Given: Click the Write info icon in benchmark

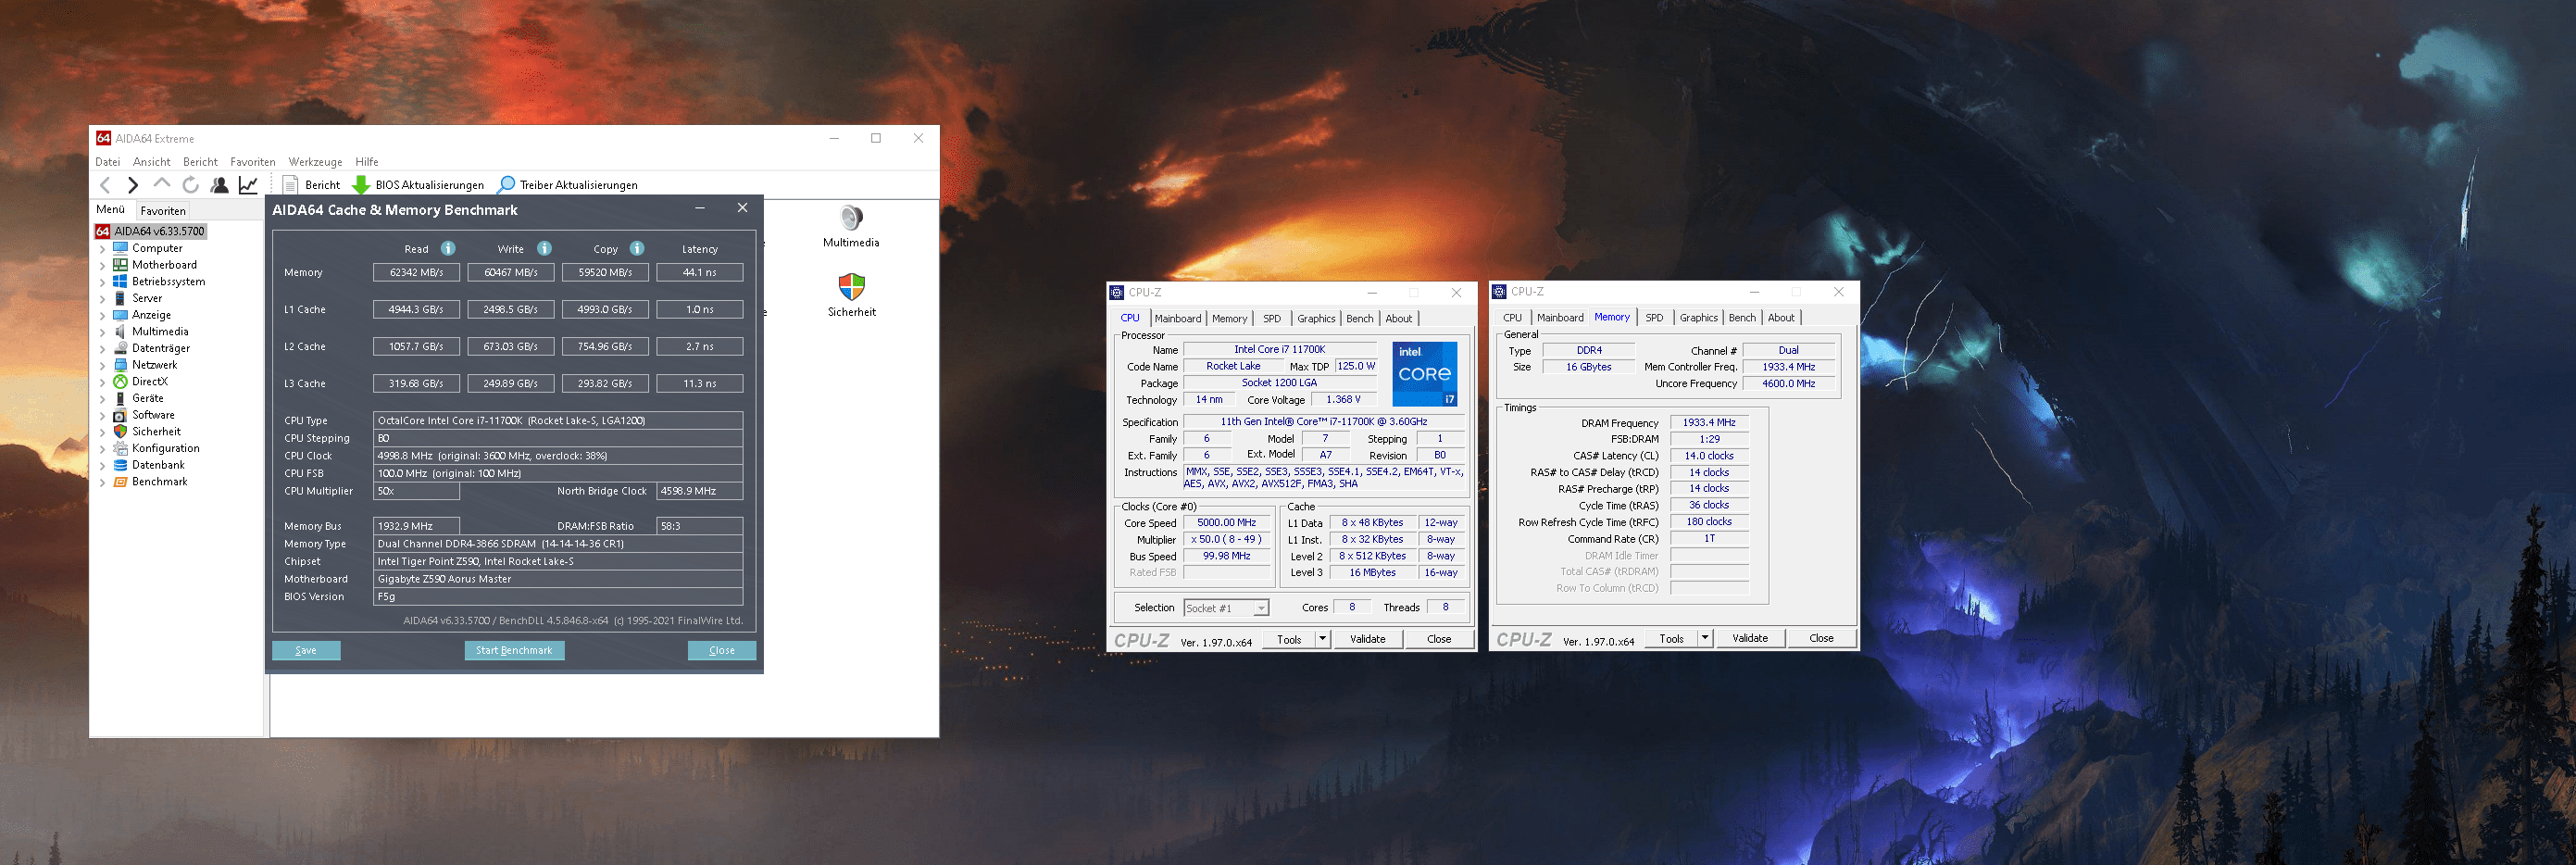Looking at the screenshot, I should pyautogui.click(x=544, y=248).
